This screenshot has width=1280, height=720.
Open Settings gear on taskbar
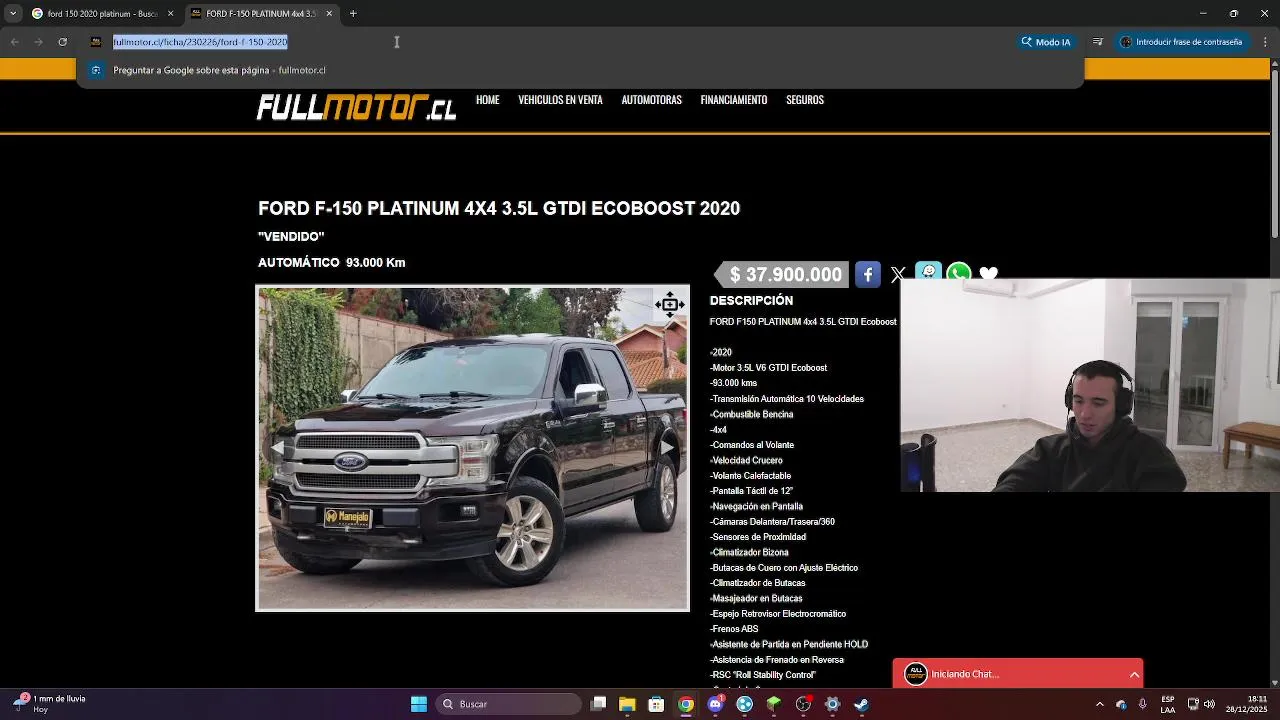point(832,704)
